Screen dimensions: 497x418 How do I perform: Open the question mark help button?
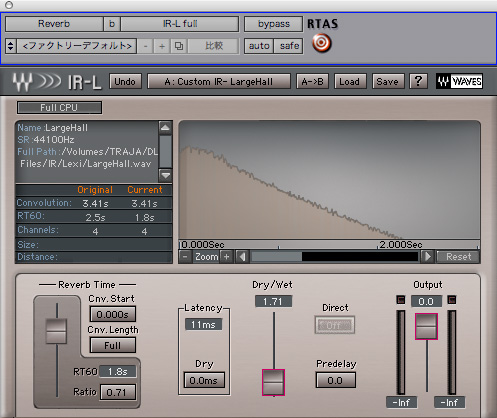click(418, 81)
